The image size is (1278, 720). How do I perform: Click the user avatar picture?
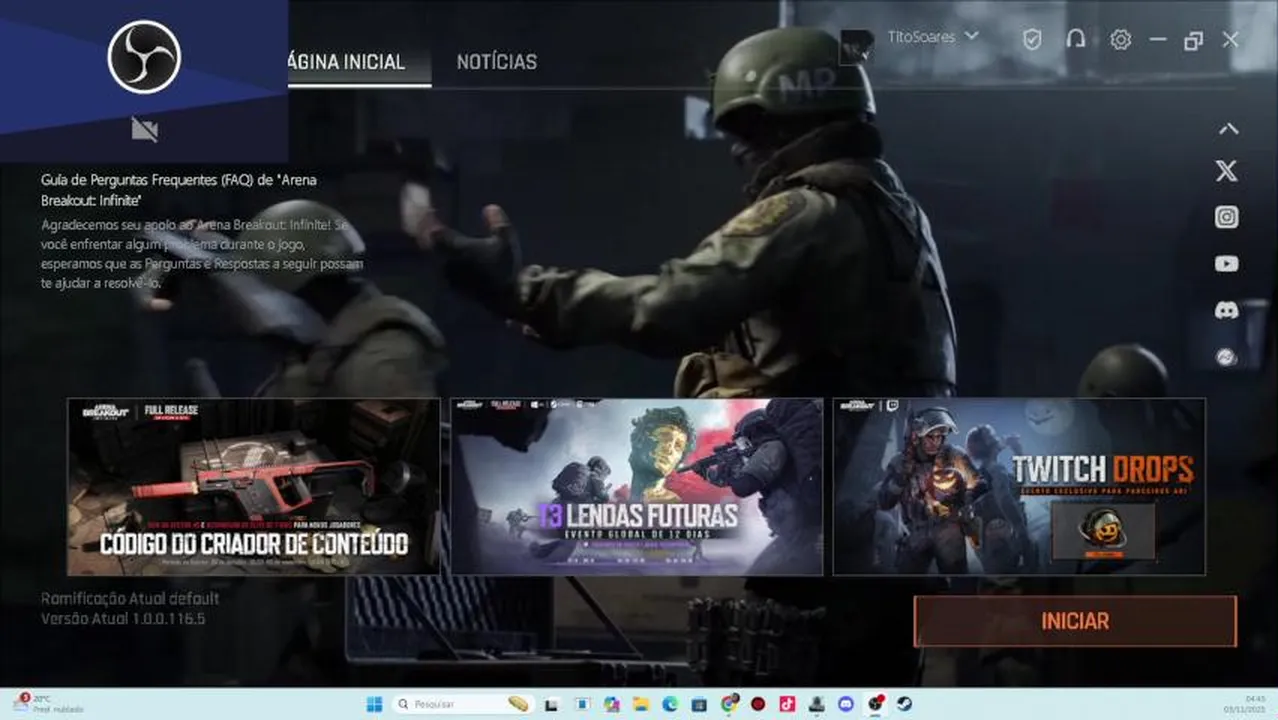point(857,46)
